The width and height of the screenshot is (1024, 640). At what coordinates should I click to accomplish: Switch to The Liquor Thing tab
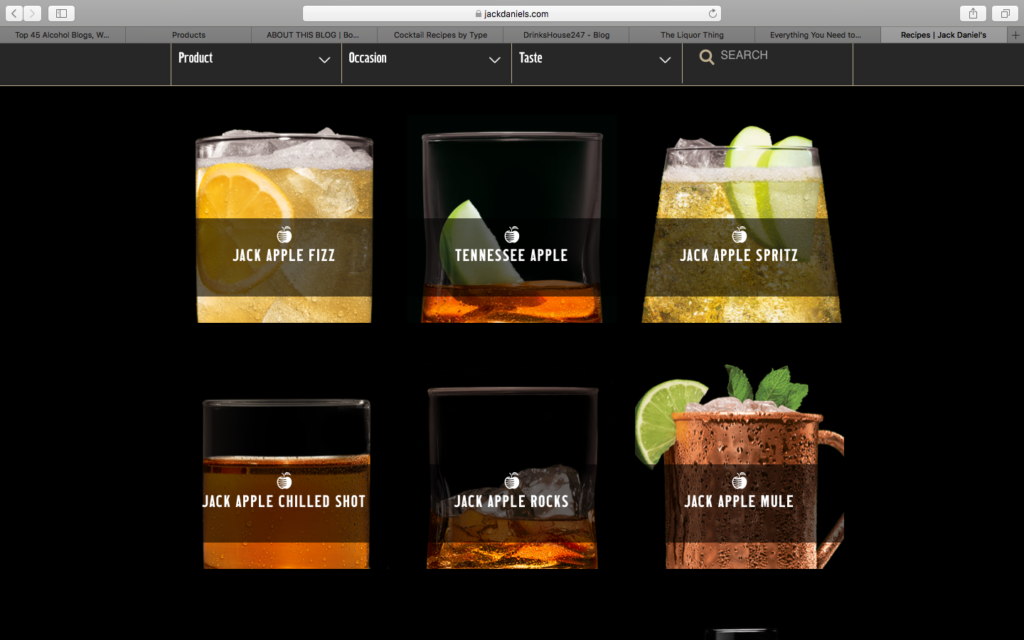click(692, 35)
